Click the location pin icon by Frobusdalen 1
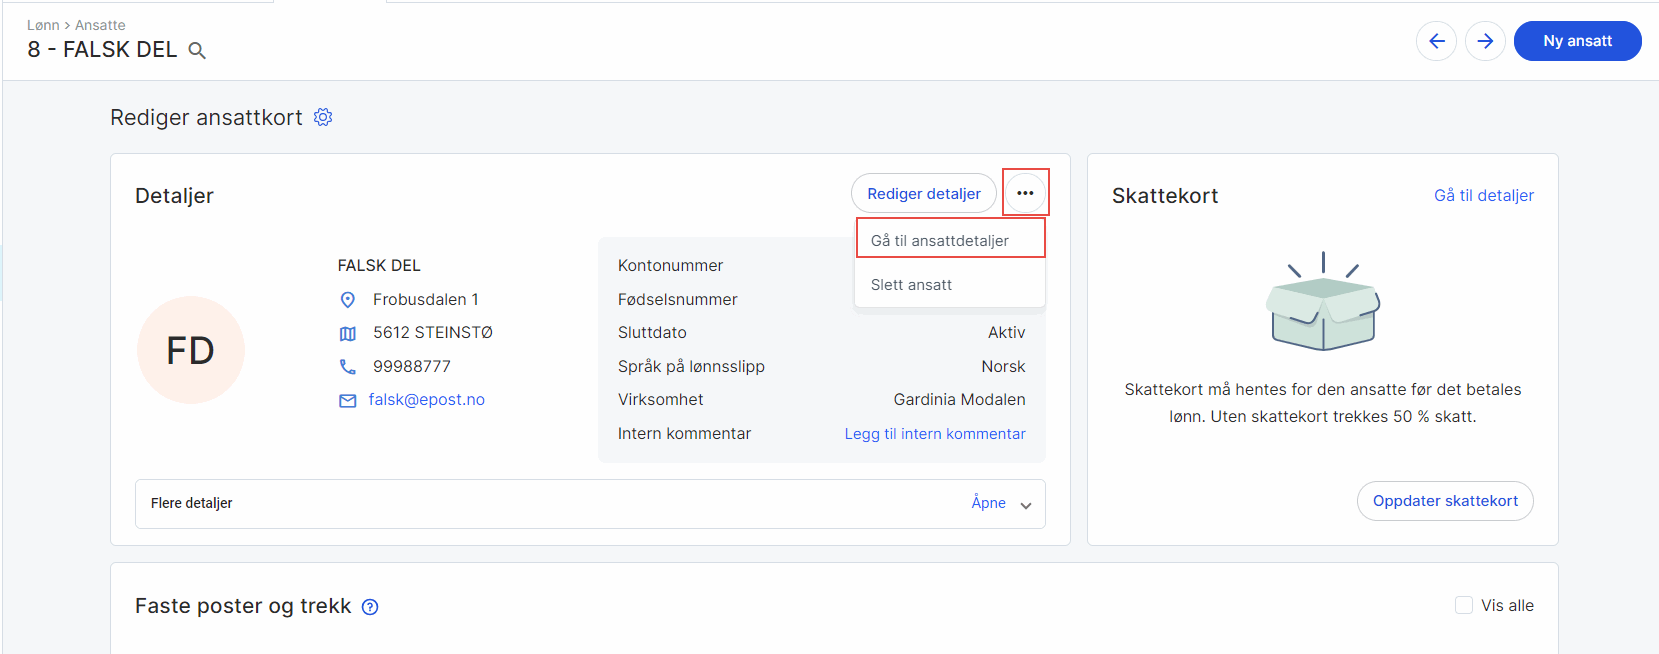This screenshot has width=1659, height=654. click(x=348, y=300)
